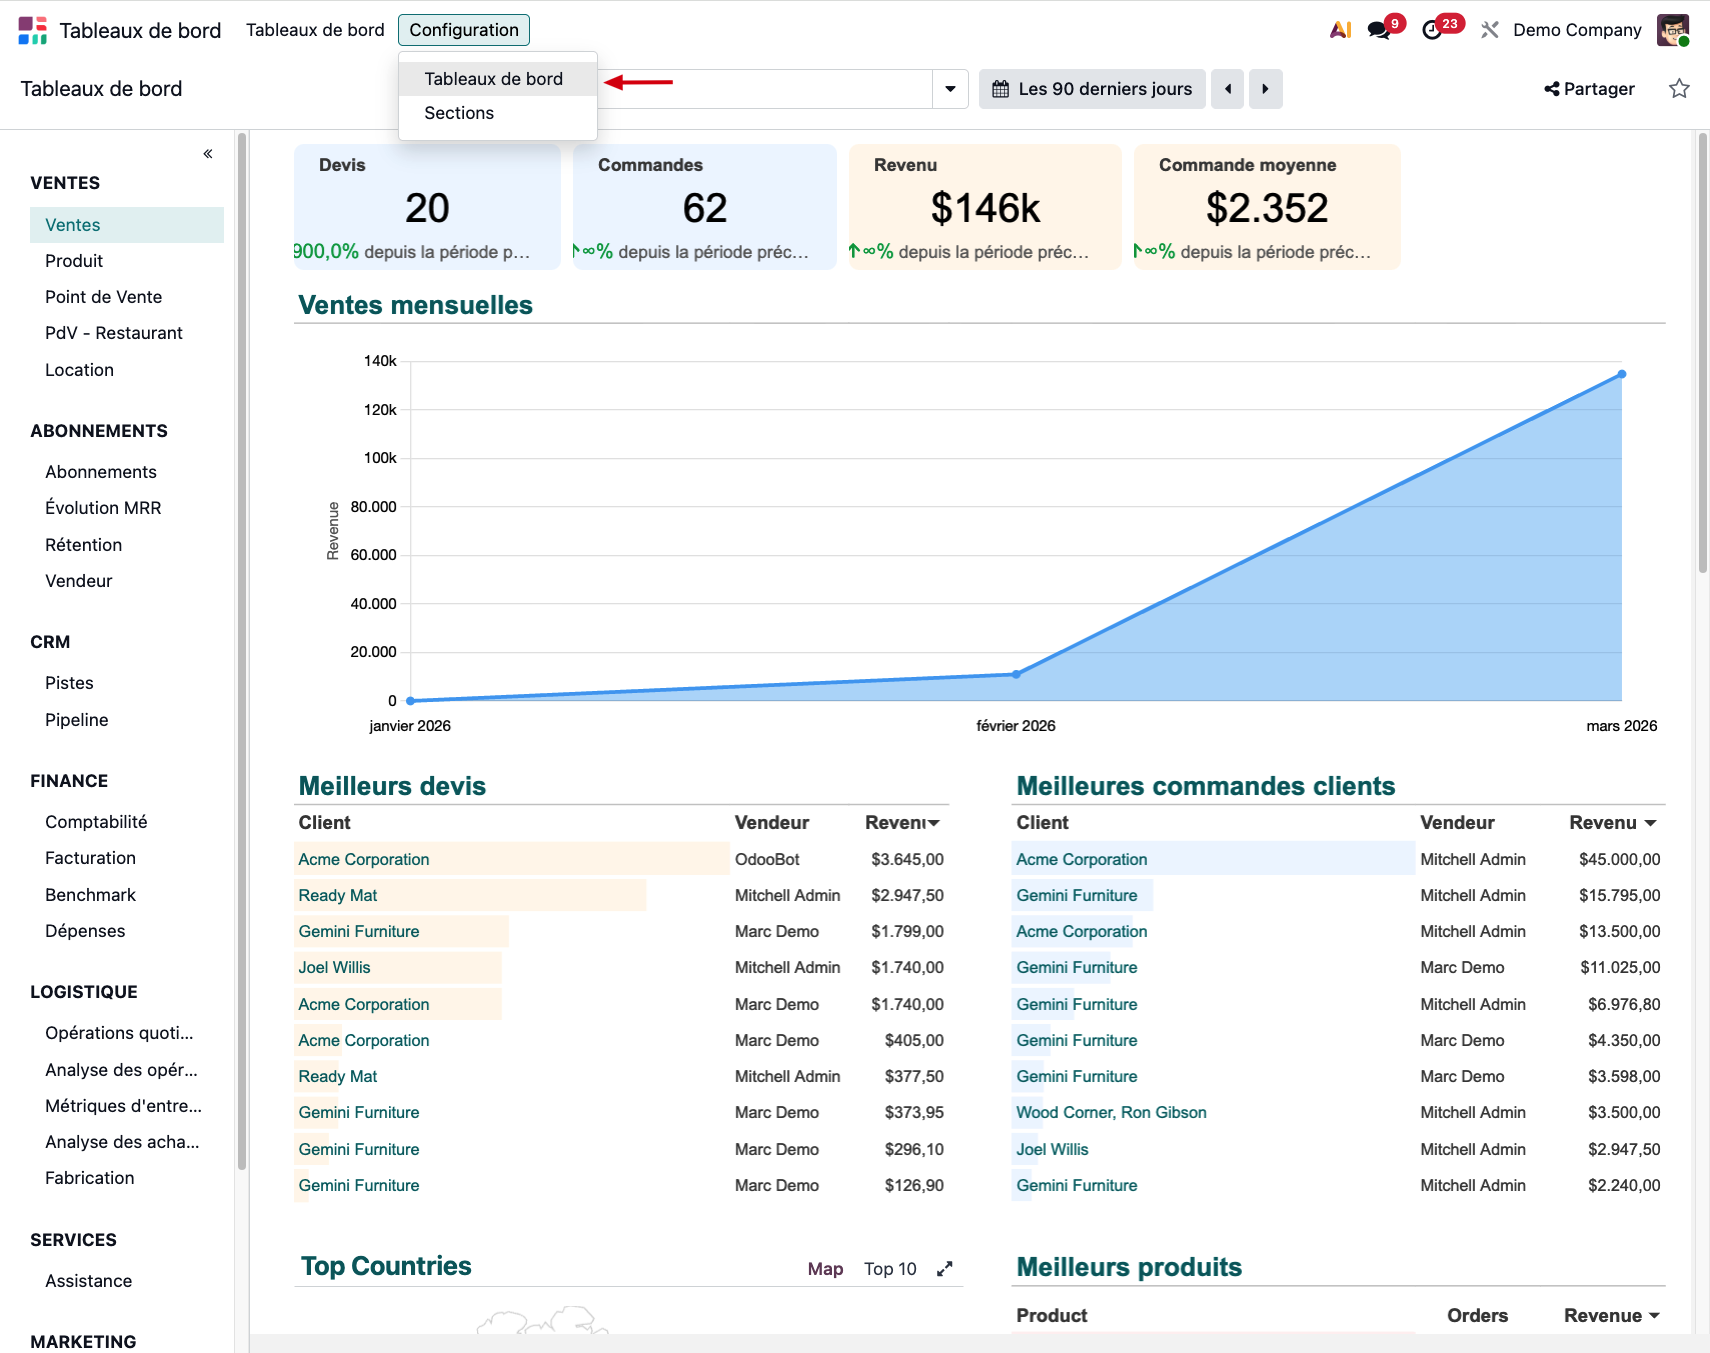Click the vertical scrollbar of the dashboard

1702,350
